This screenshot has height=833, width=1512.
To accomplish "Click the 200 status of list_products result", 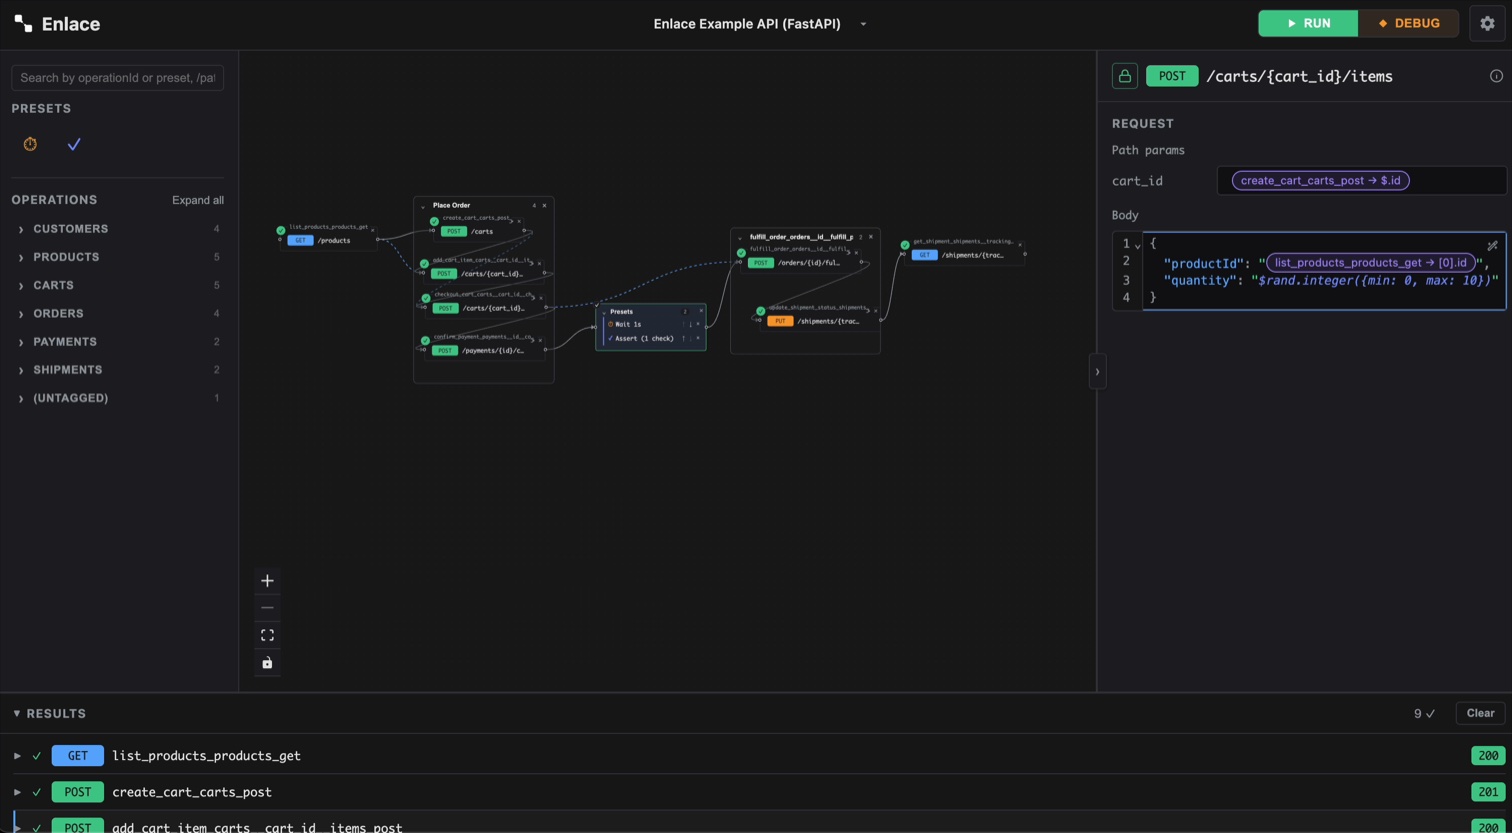I will click(x=1488, y=755).
